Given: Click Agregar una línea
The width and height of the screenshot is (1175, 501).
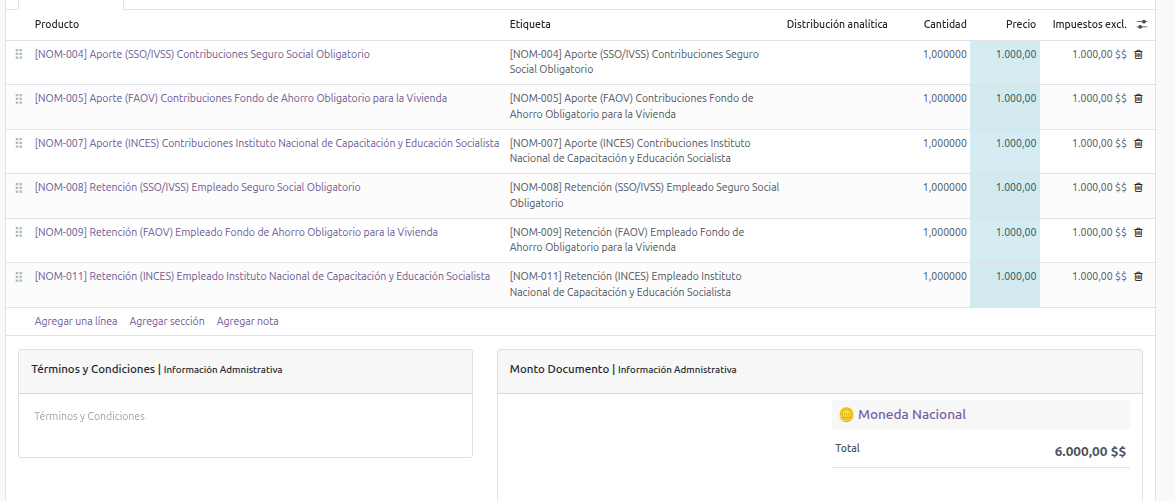Looking at the screenshot, I should tap(76, 321).
